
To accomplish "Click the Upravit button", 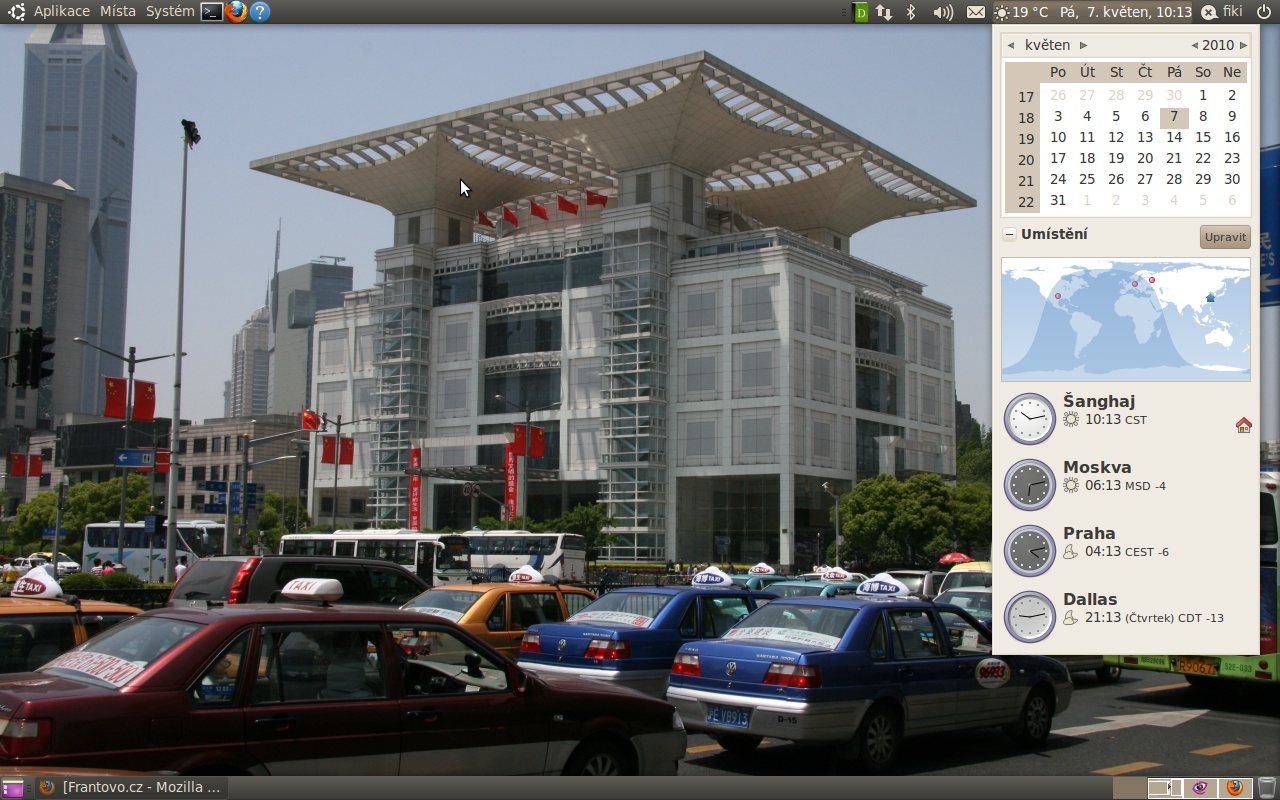I will point(1225,237).
